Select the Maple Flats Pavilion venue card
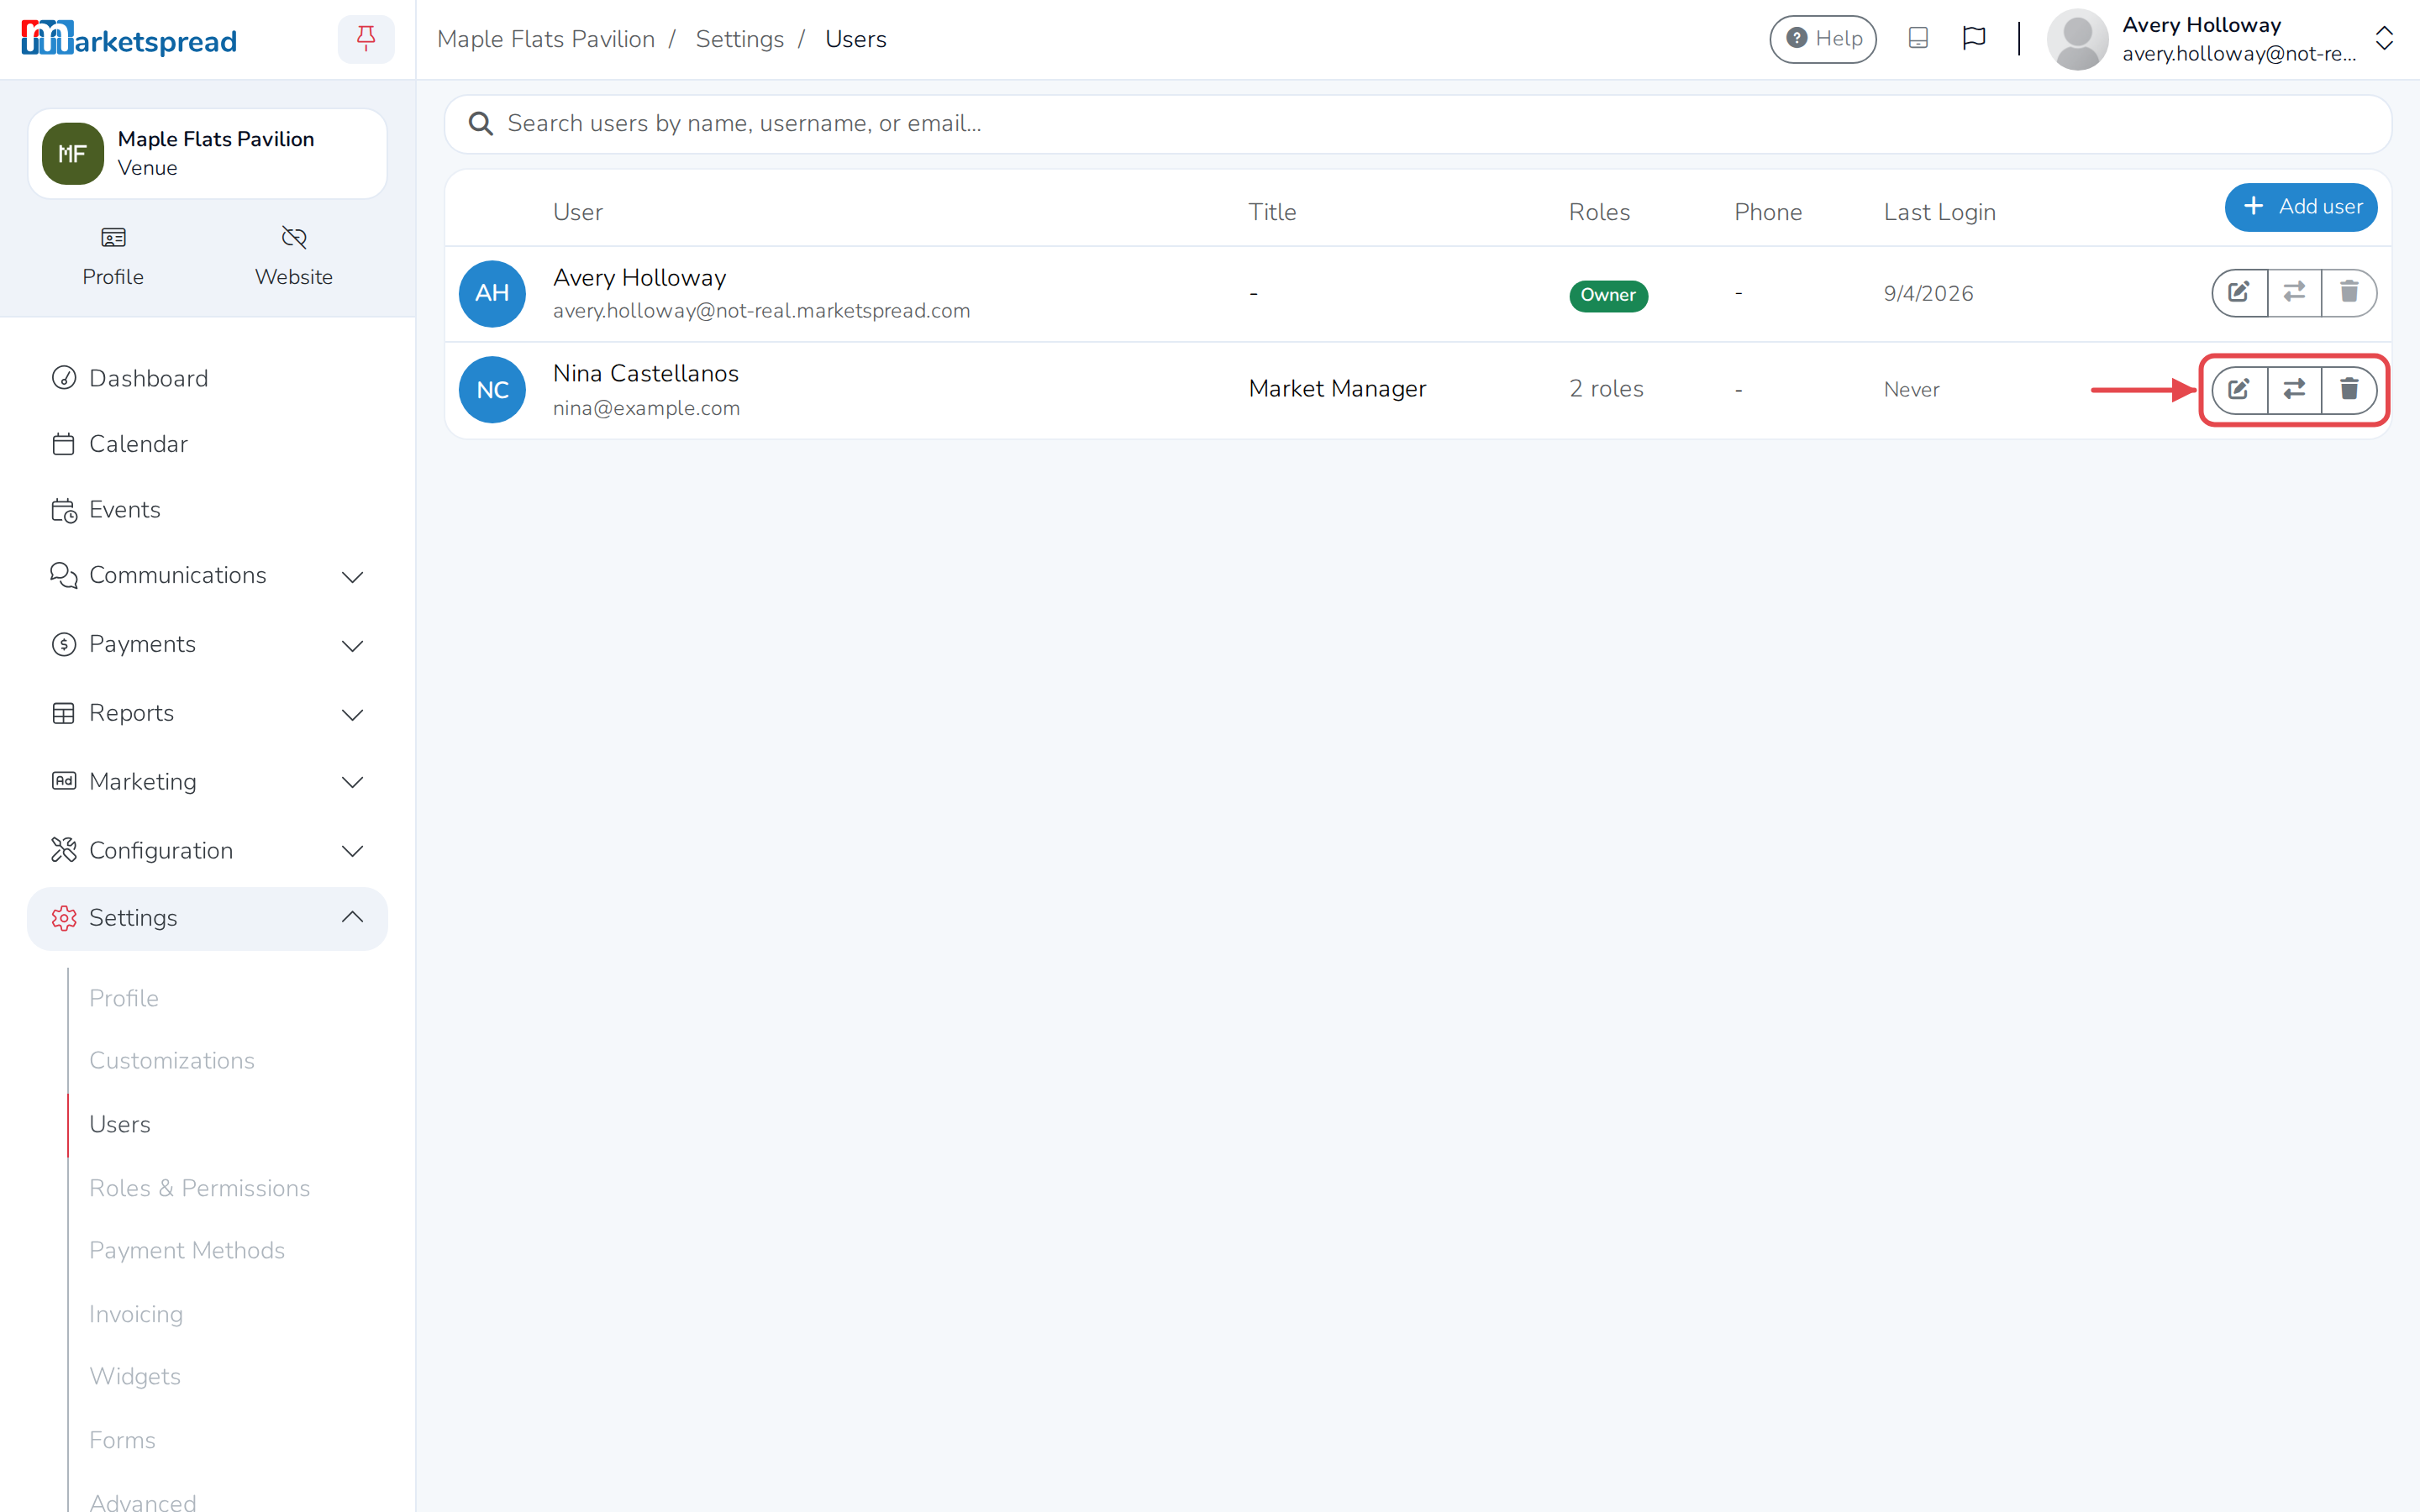The height and width of the screenshot is (1512, 2420). (x=207, y=154)
